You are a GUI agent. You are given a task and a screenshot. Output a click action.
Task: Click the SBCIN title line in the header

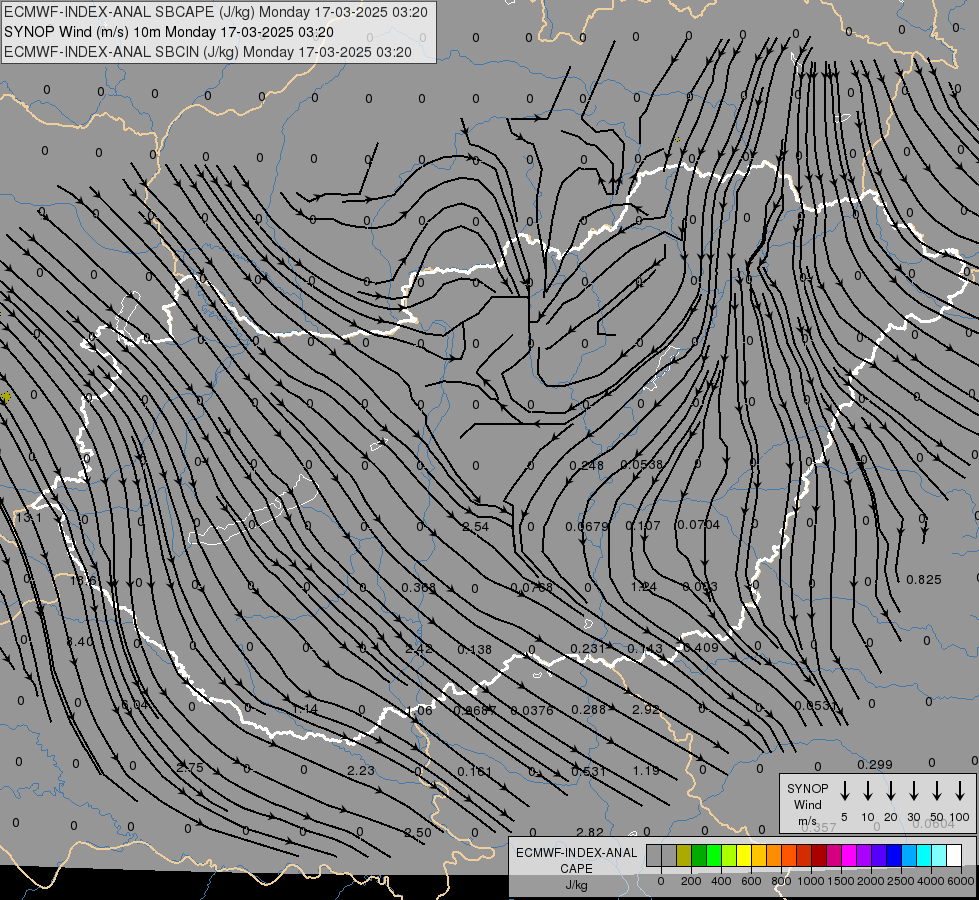coord(208,52)
